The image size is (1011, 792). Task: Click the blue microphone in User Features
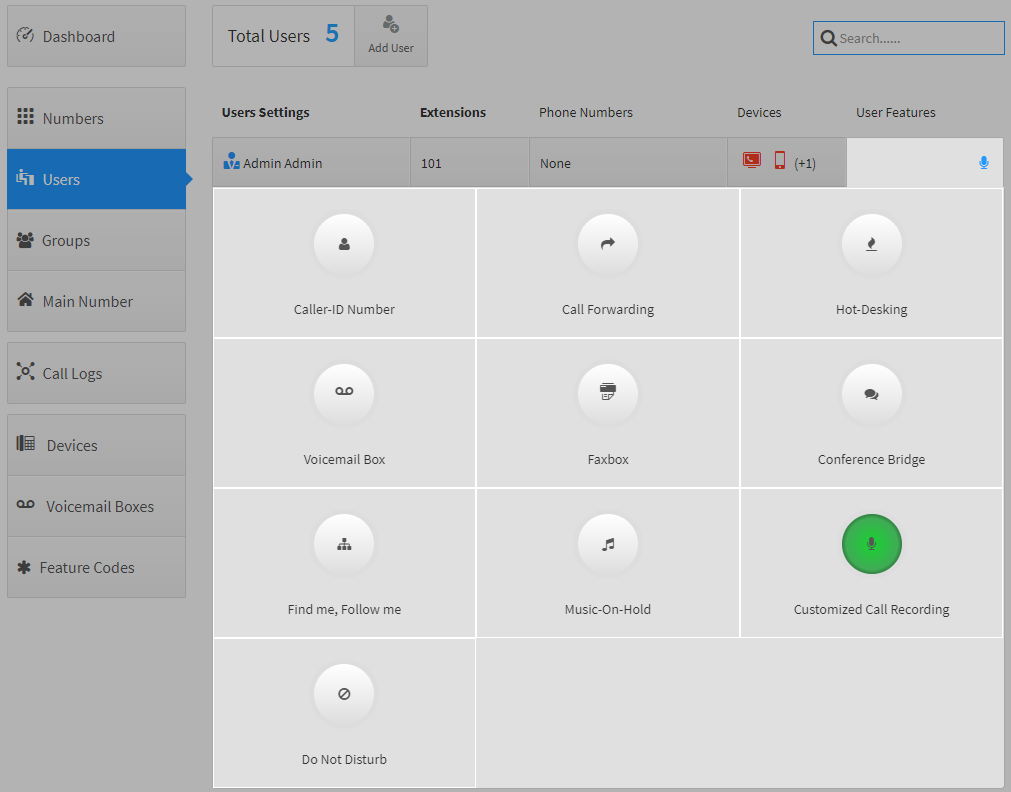point(983,163)
